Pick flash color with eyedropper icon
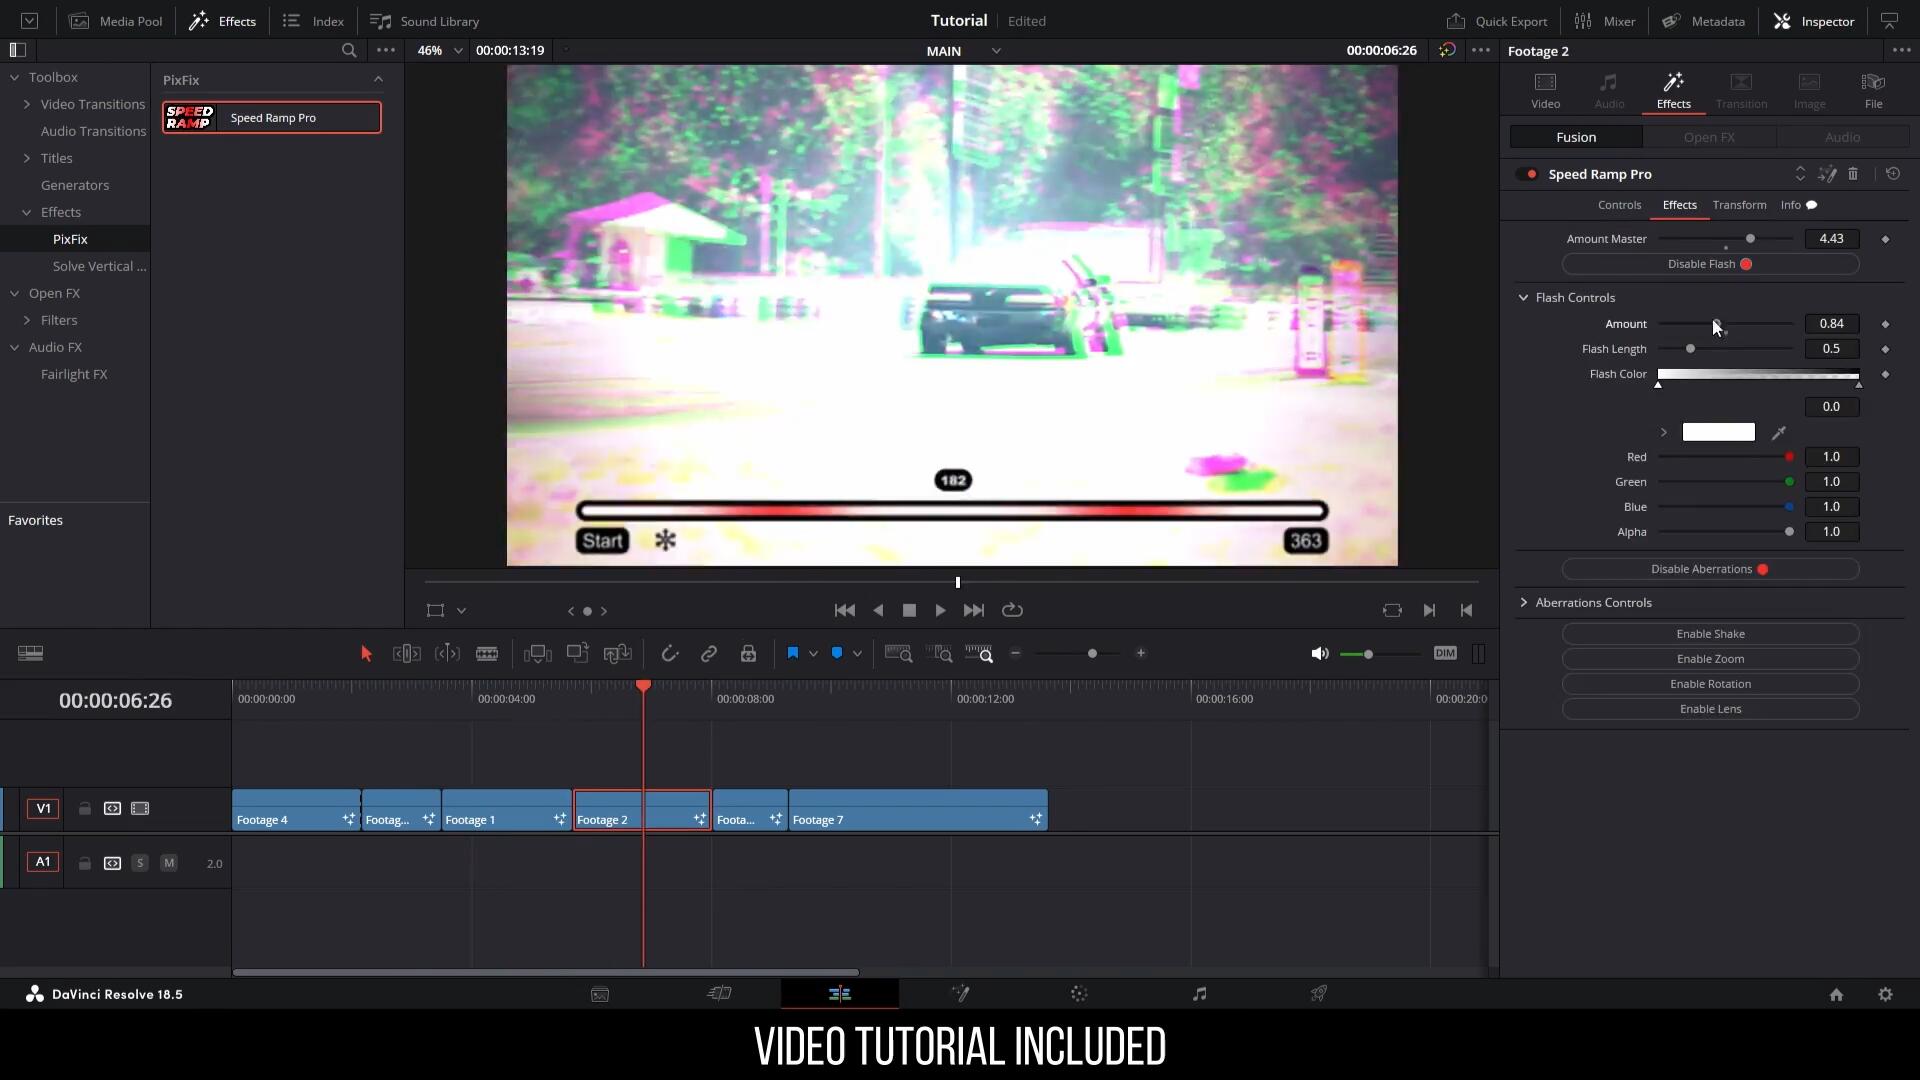1920x1080 pixels. click(1779, 433)
